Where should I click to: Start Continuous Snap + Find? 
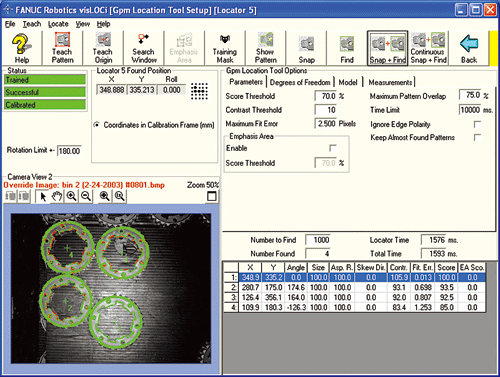coord(428,48)
